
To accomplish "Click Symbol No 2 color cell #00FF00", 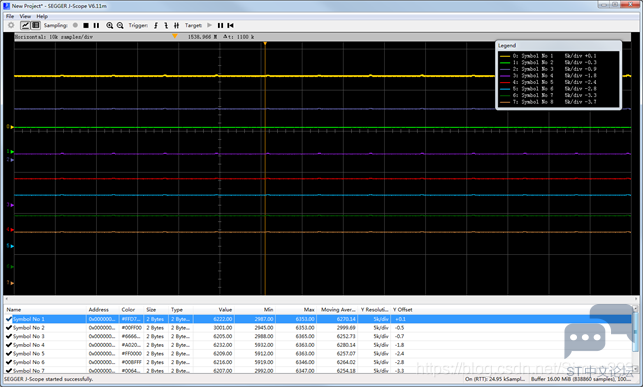I will 132,328.
